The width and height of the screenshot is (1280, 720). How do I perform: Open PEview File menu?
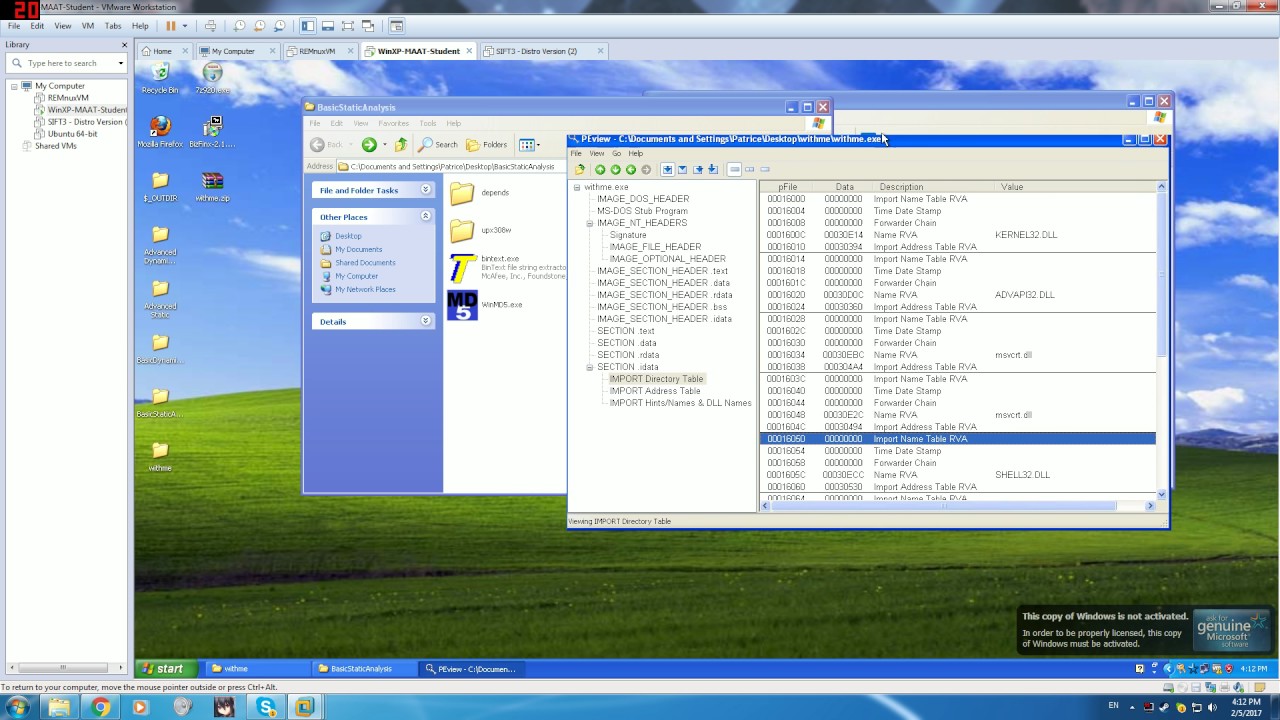coord(576,154)
